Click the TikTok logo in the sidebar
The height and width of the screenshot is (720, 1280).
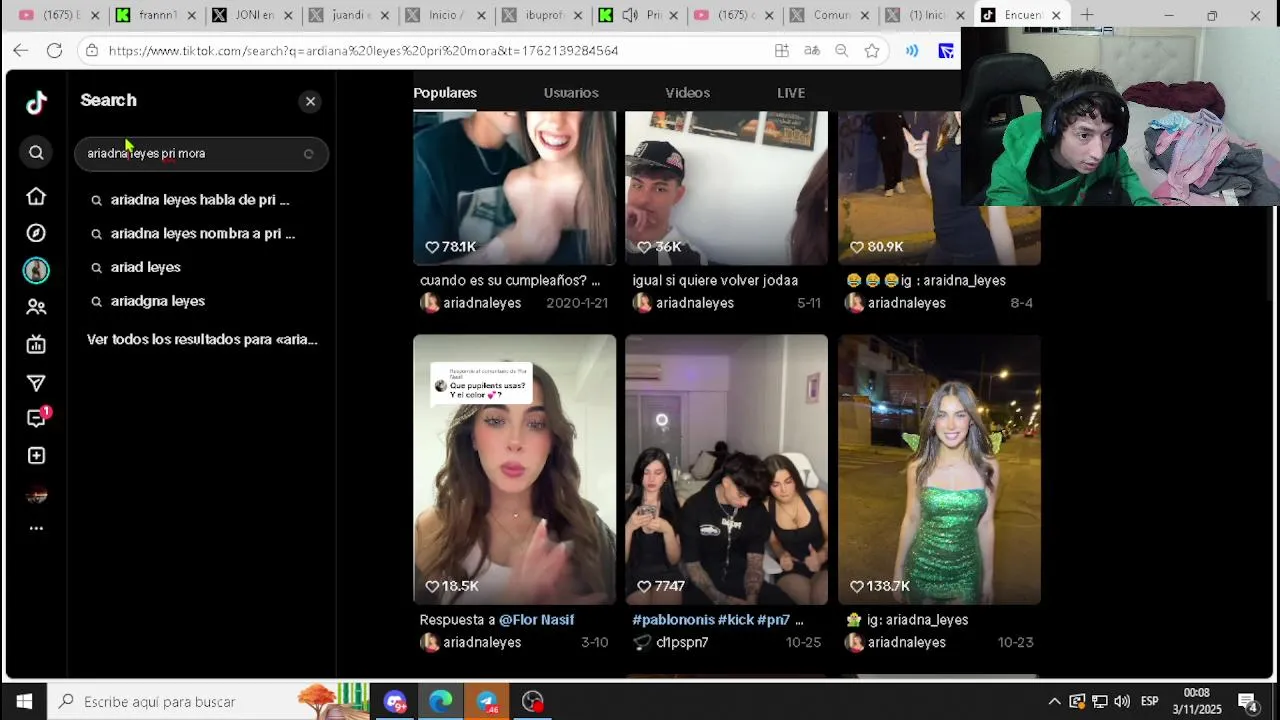36,102
